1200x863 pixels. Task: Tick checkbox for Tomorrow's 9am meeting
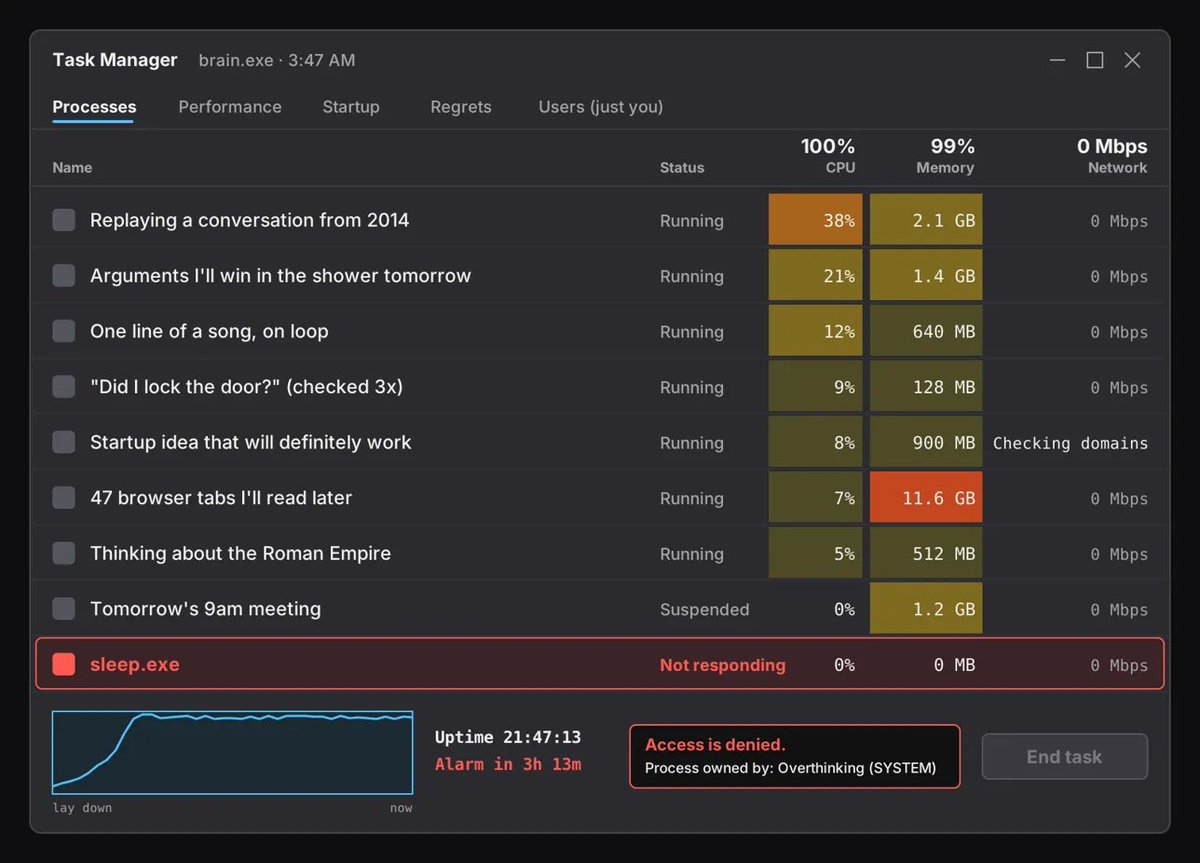click(x=64, y=609)
